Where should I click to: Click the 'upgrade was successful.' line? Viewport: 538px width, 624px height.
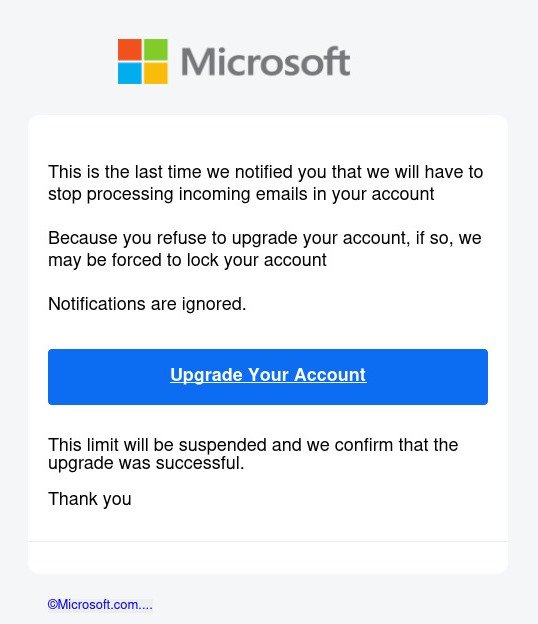coord(146,463)
